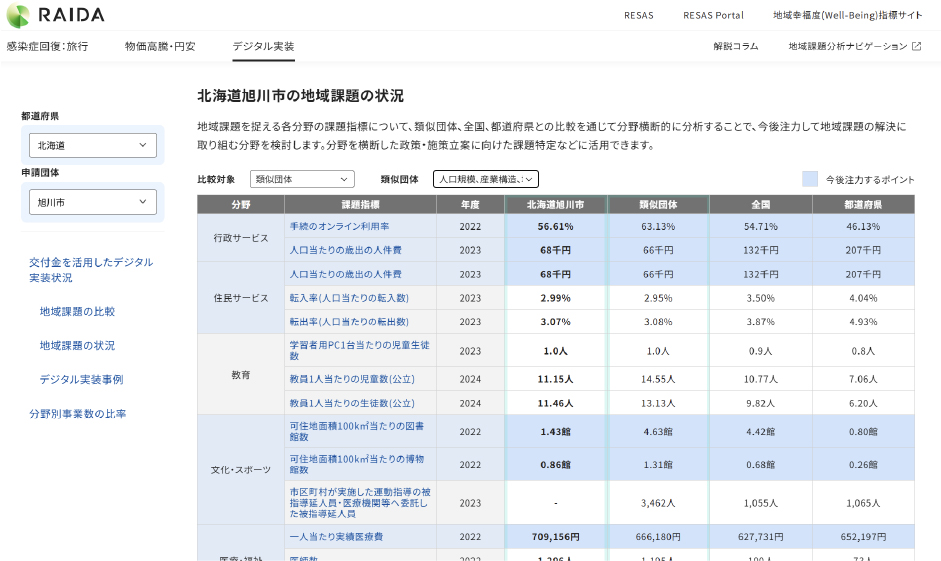Switch to the 感染症回復:旅行 tab

47,46
